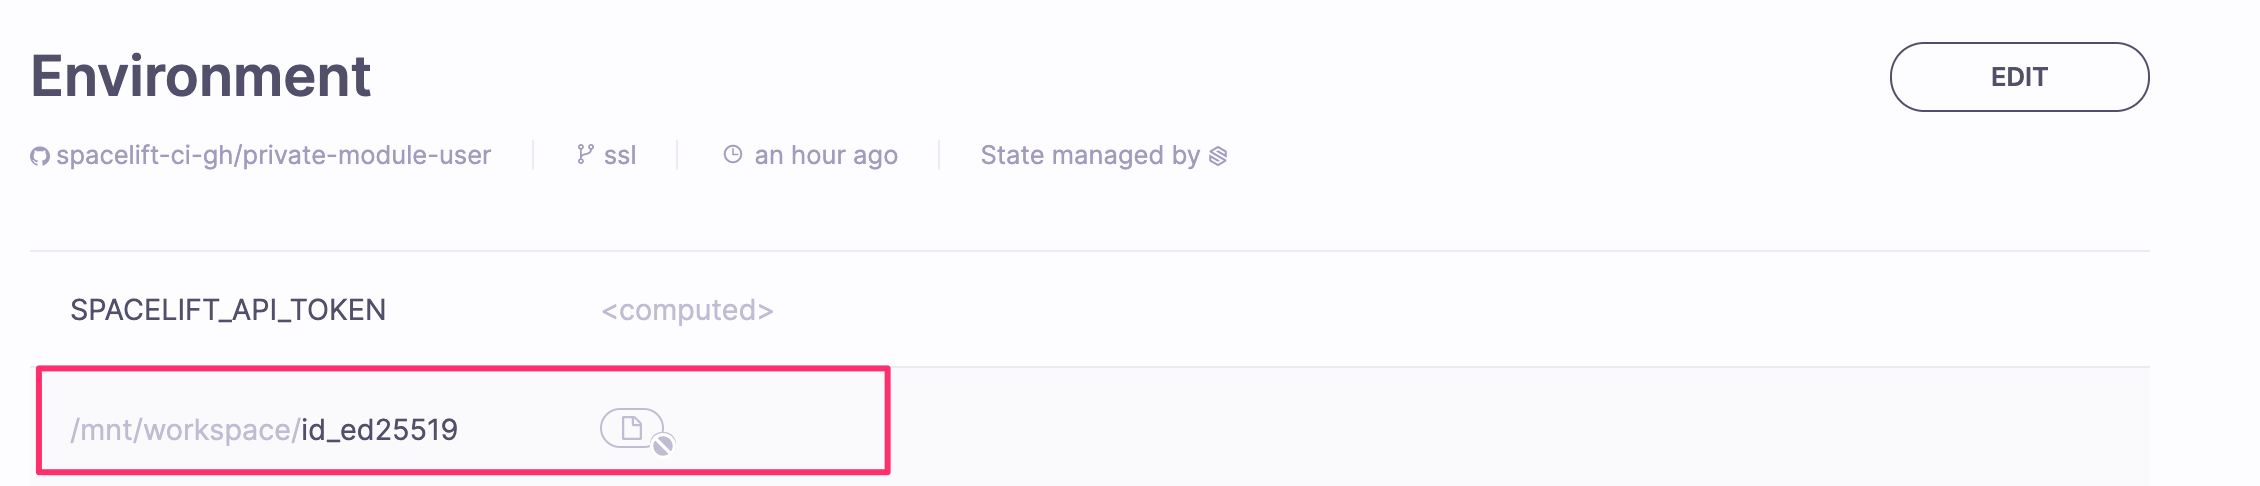Click the write-only crossed-circle badge
The width and height of the screenshot is (2260, 486).
[662, 445]
